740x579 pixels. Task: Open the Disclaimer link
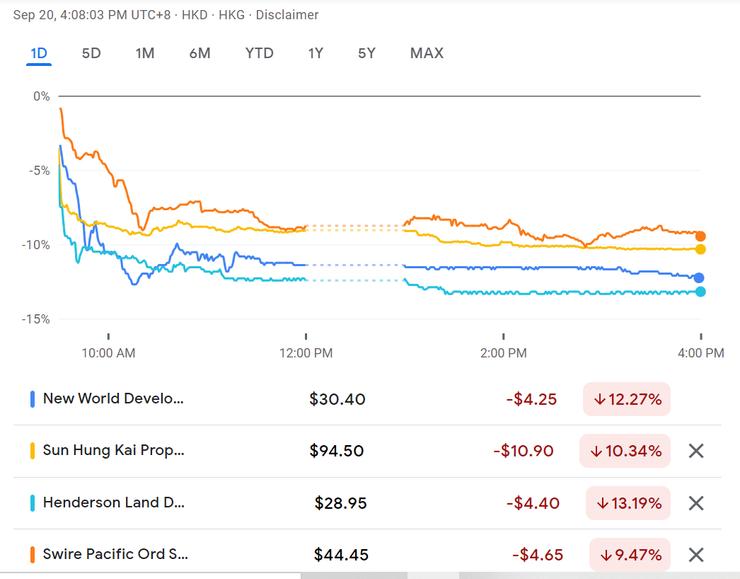[288, 15]
